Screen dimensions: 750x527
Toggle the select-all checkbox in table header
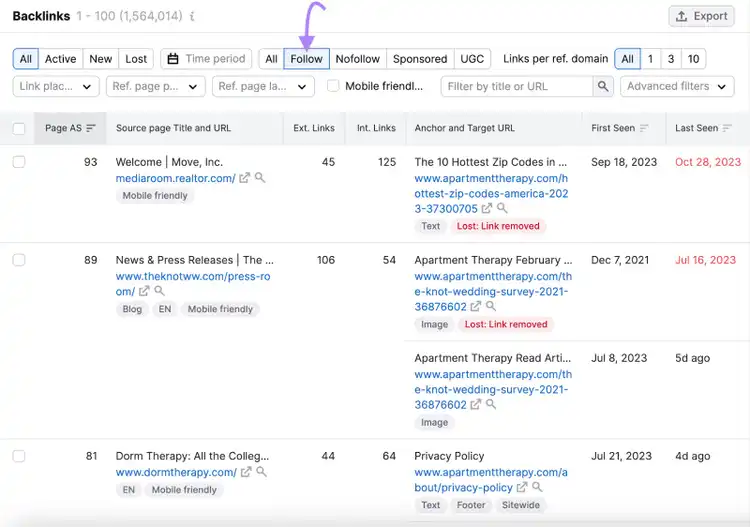(x=19, y=128)
